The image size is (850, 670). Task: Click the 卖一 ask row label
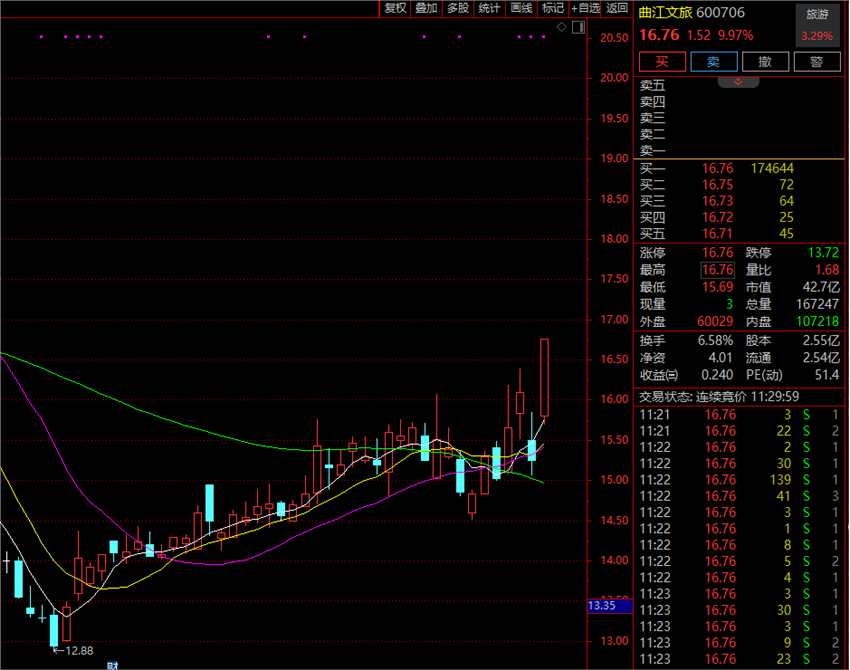coord(652,151)
